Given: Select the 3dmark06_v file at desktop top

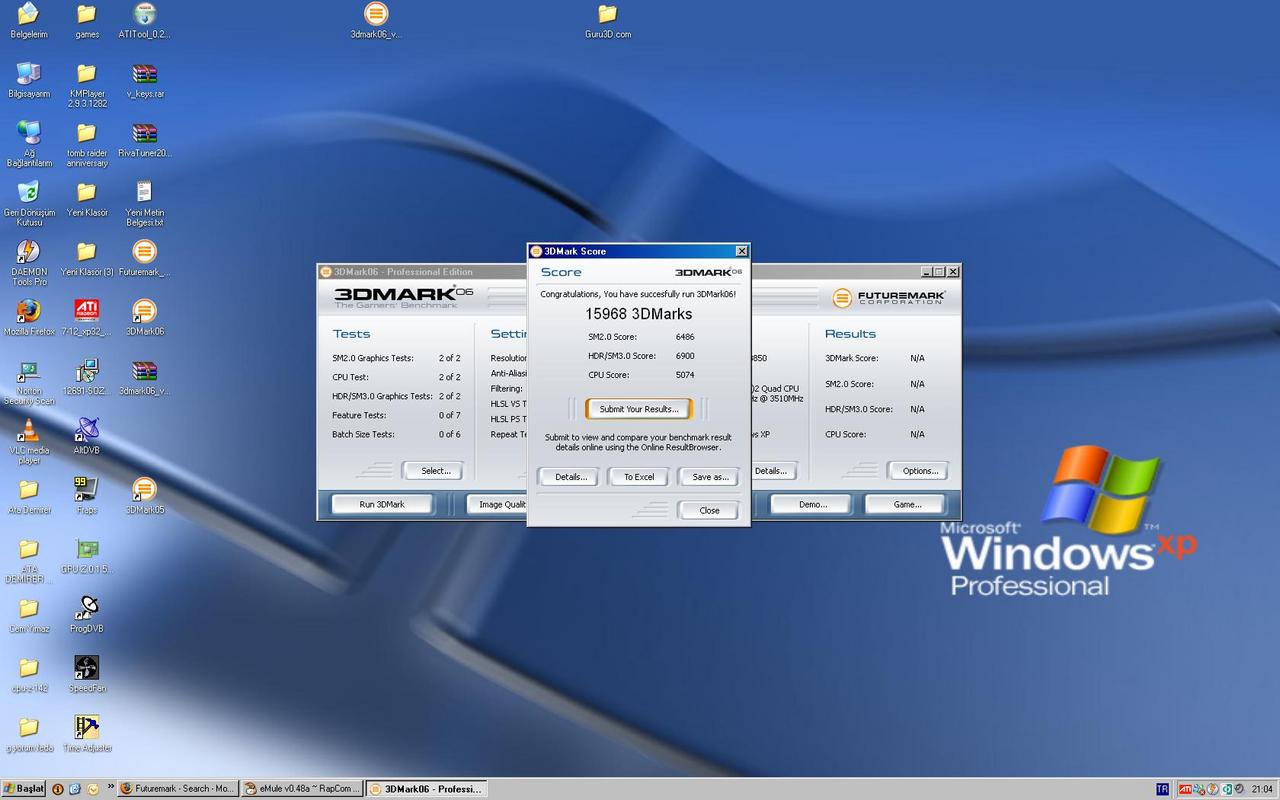Looking at the screenshot, I should pyautogui.click(x=376, y=20).
